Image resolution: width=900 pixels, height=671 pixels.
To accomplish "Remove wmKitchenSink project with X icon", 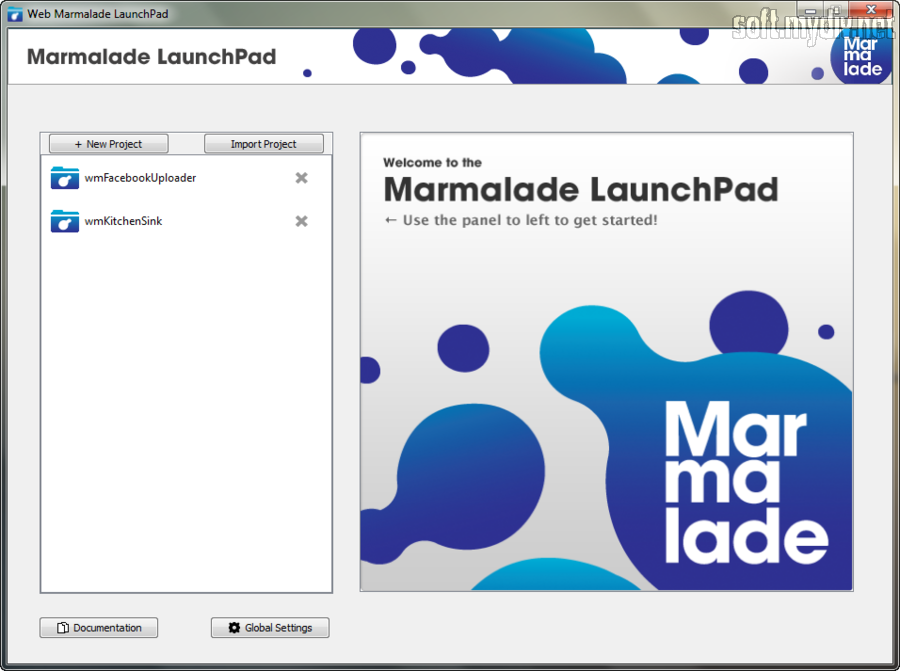I will pyautogui.click(x=301, y=221).
